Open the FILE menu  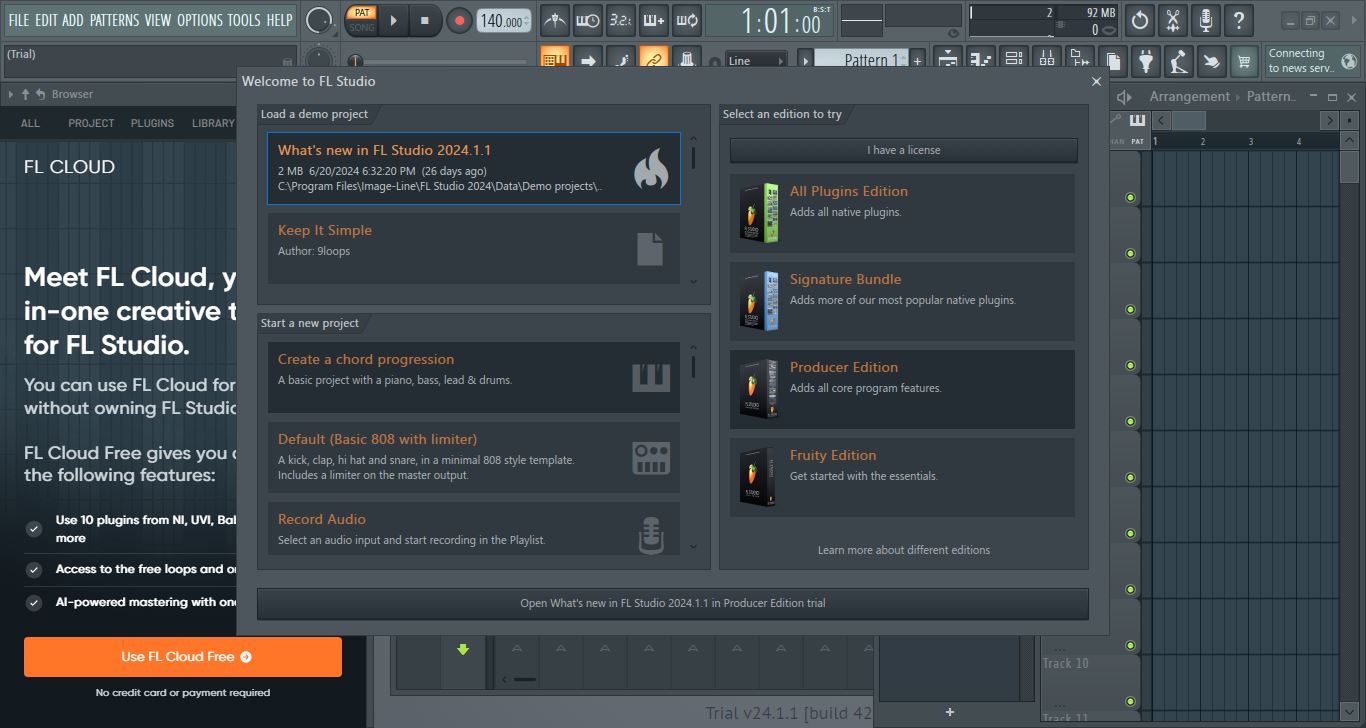pyautogui.click(x=18, y=20)
